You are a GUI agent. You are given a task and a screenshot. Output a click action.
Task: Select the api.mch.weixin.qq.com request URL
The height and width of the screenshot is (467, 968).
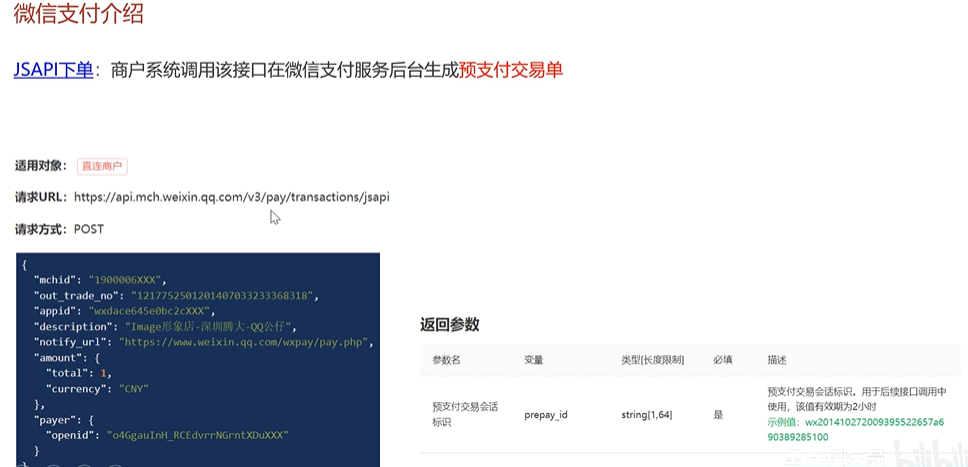pyautogui.click(x=232, y=198)
